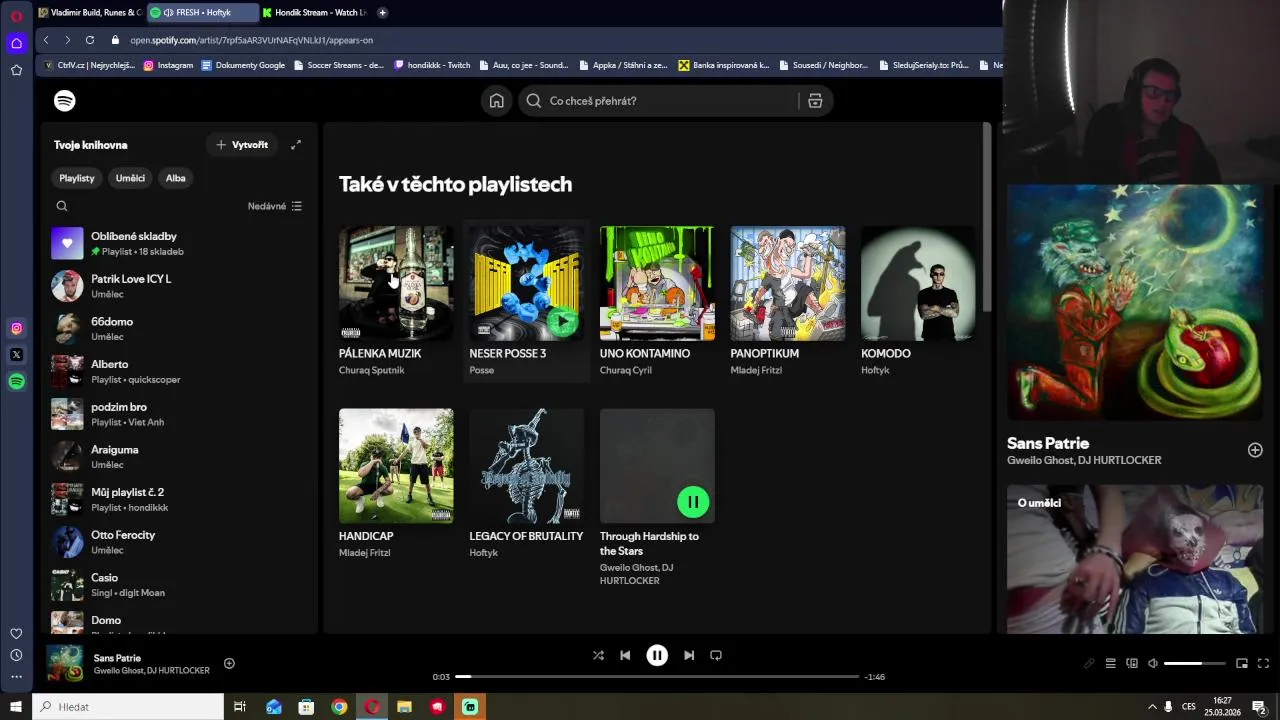
Task: Click the Spotify logo
Action: click(65, 101)
